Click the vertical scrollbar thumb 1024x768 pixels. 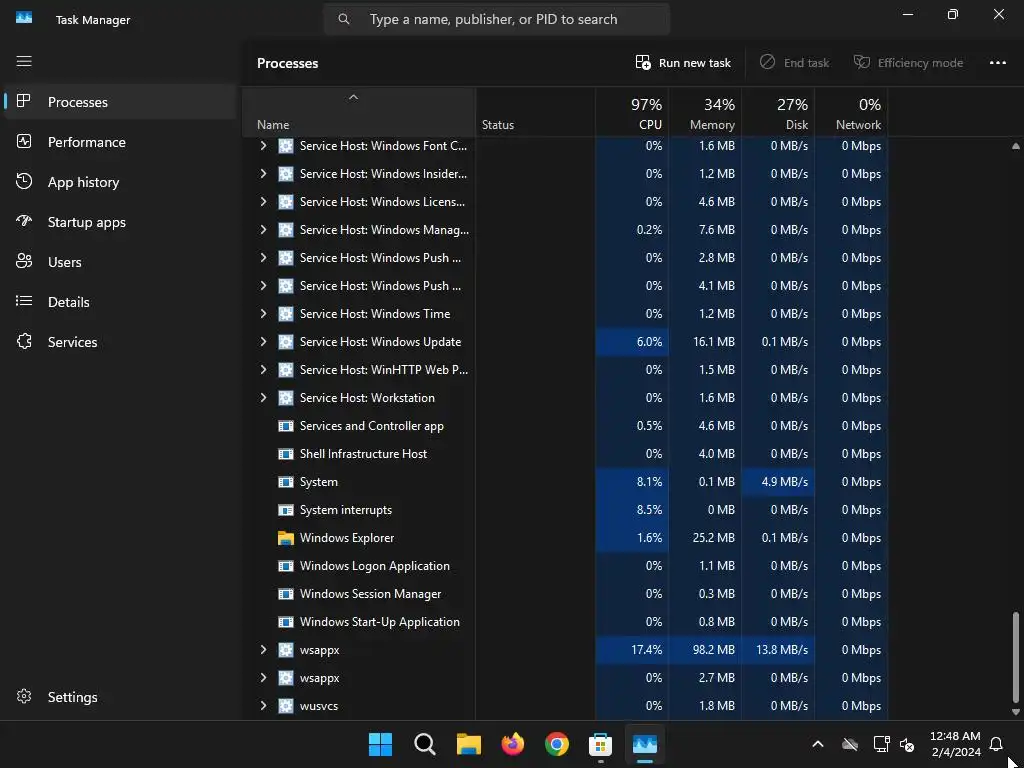pos(1016,657)
